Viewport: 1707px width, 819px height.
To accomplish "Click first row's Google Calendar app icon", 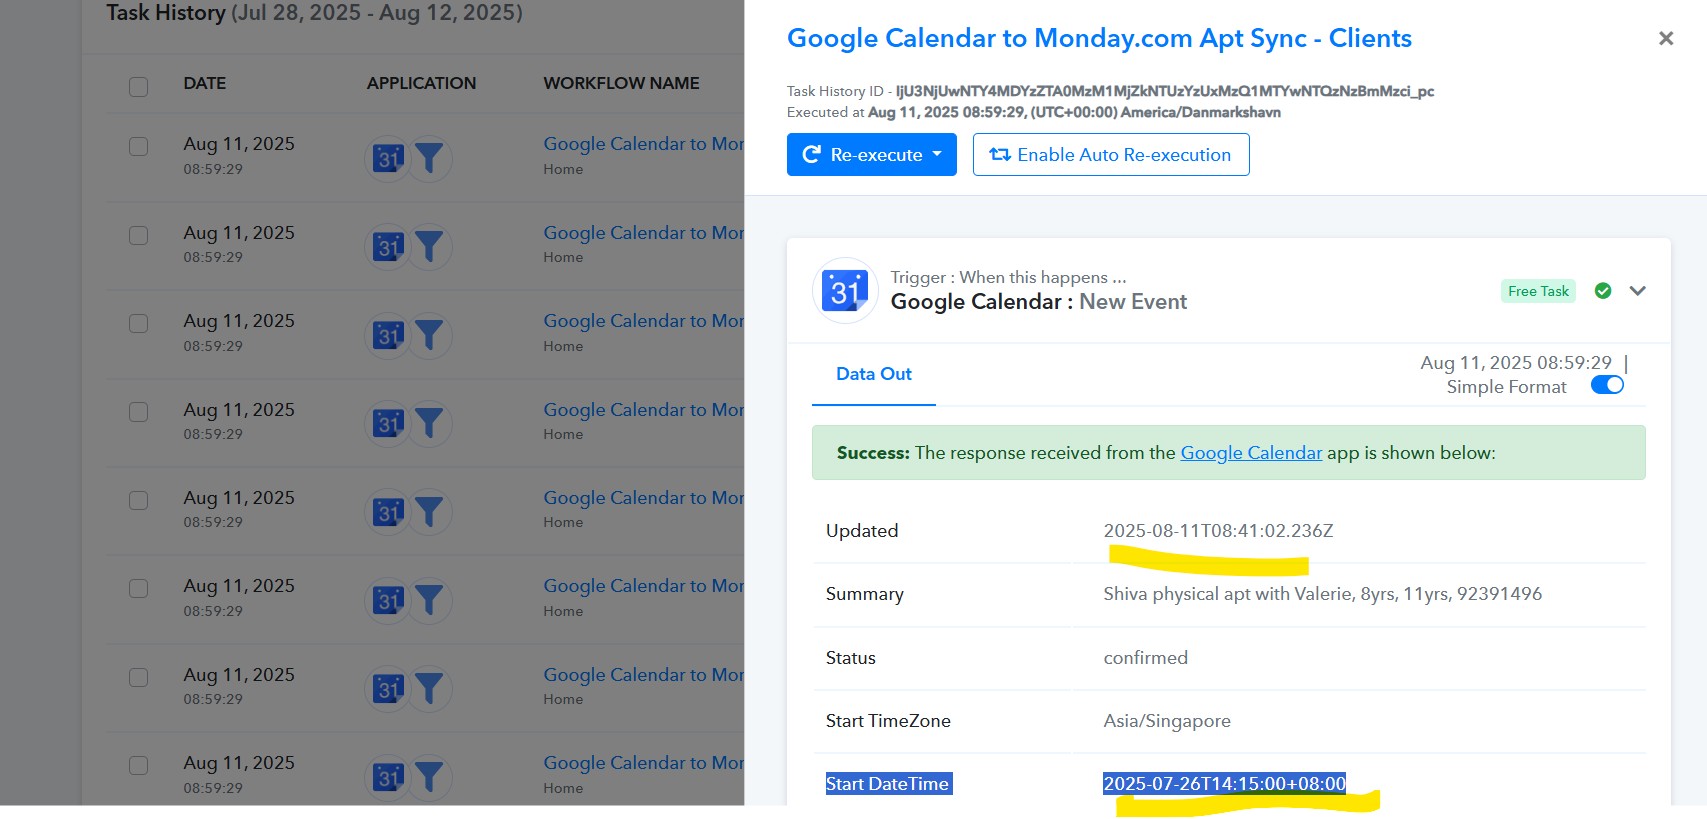I will 388,158.
